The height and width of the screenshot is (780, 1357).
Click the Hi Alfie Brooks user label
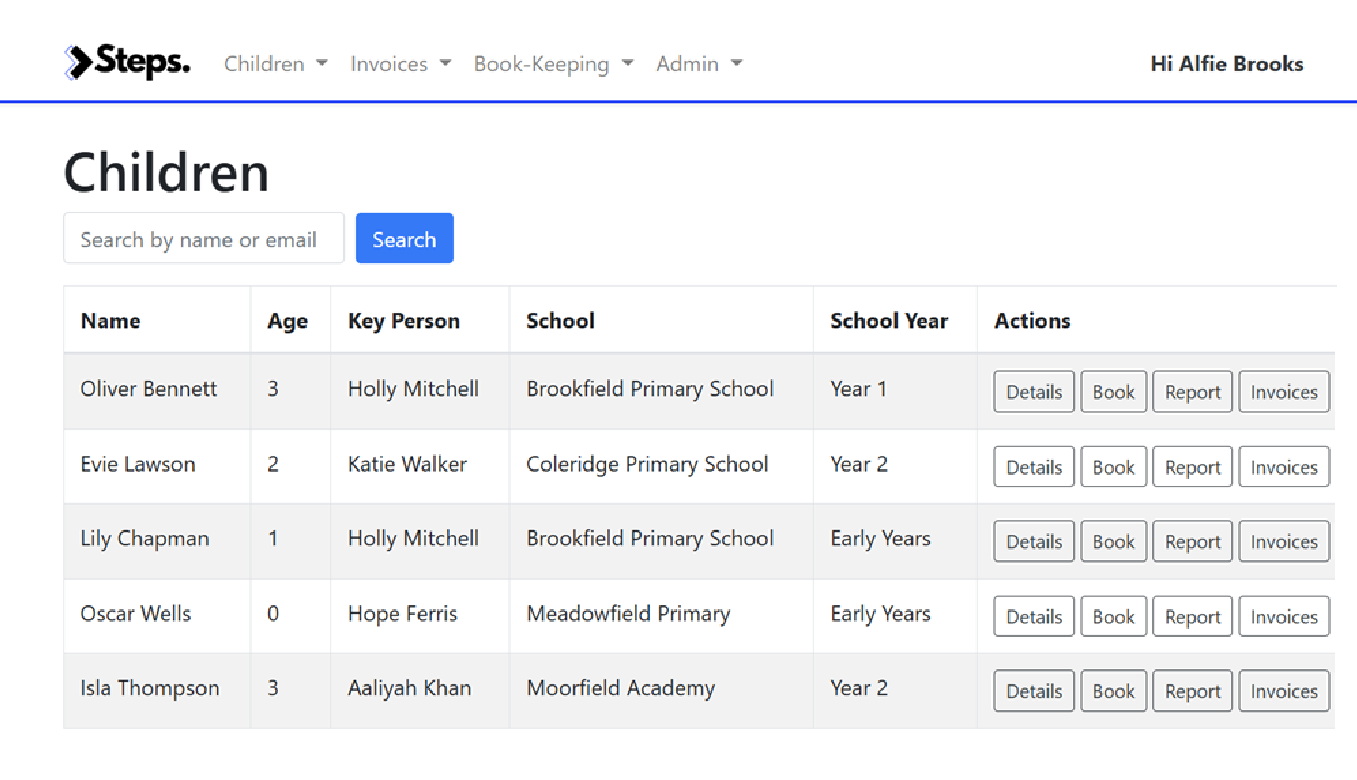pyautogui.click(x=1226, y=64)
